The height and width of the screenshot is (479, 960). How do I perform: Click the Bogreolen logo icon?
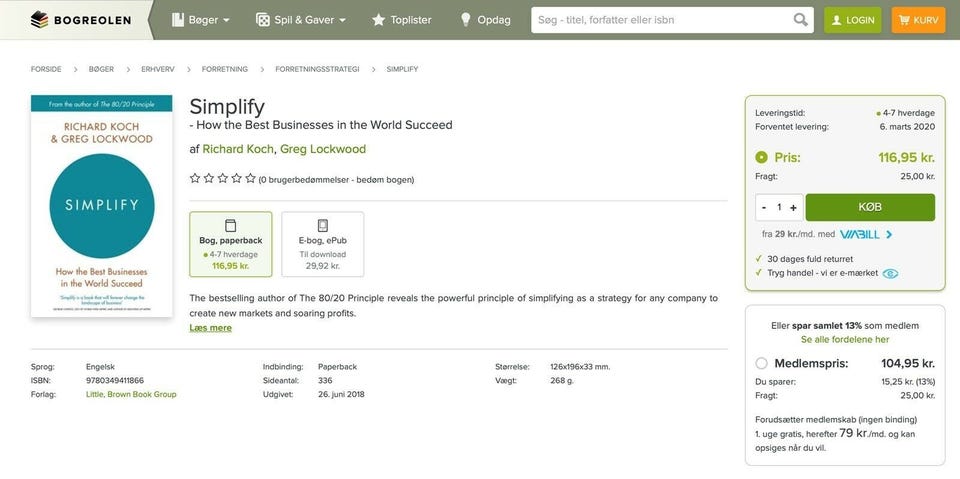click(x=39, y=19)
